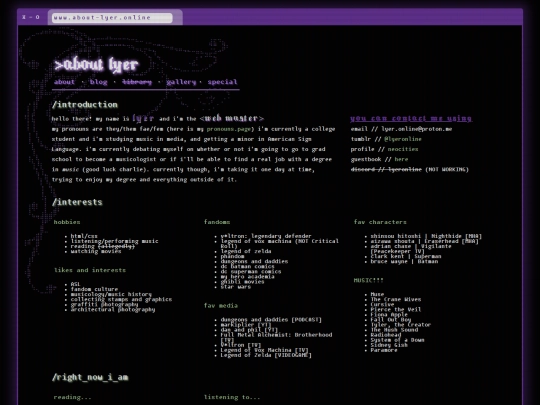
Task: Click the 'fav characters' subheading
Action: tap(380, 222)
